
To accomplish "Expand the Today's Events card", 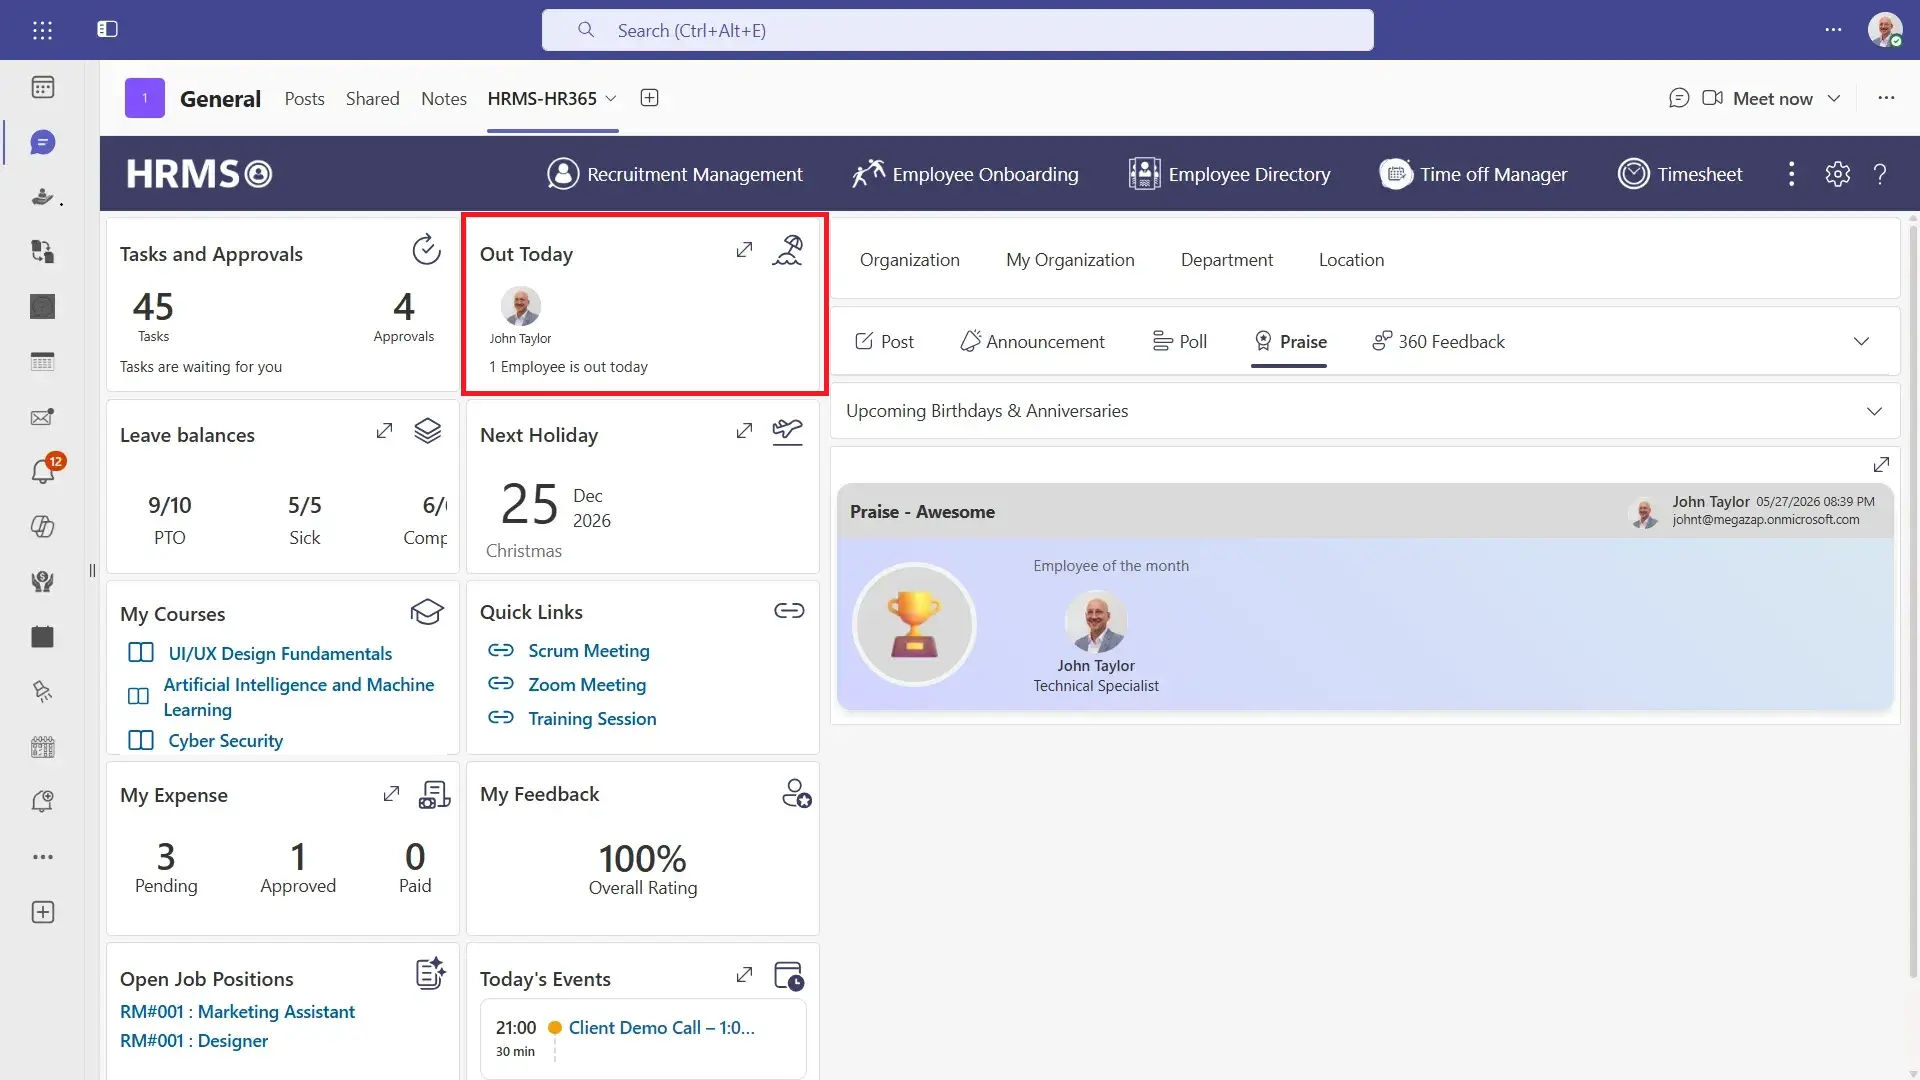I will pos(744,975).
